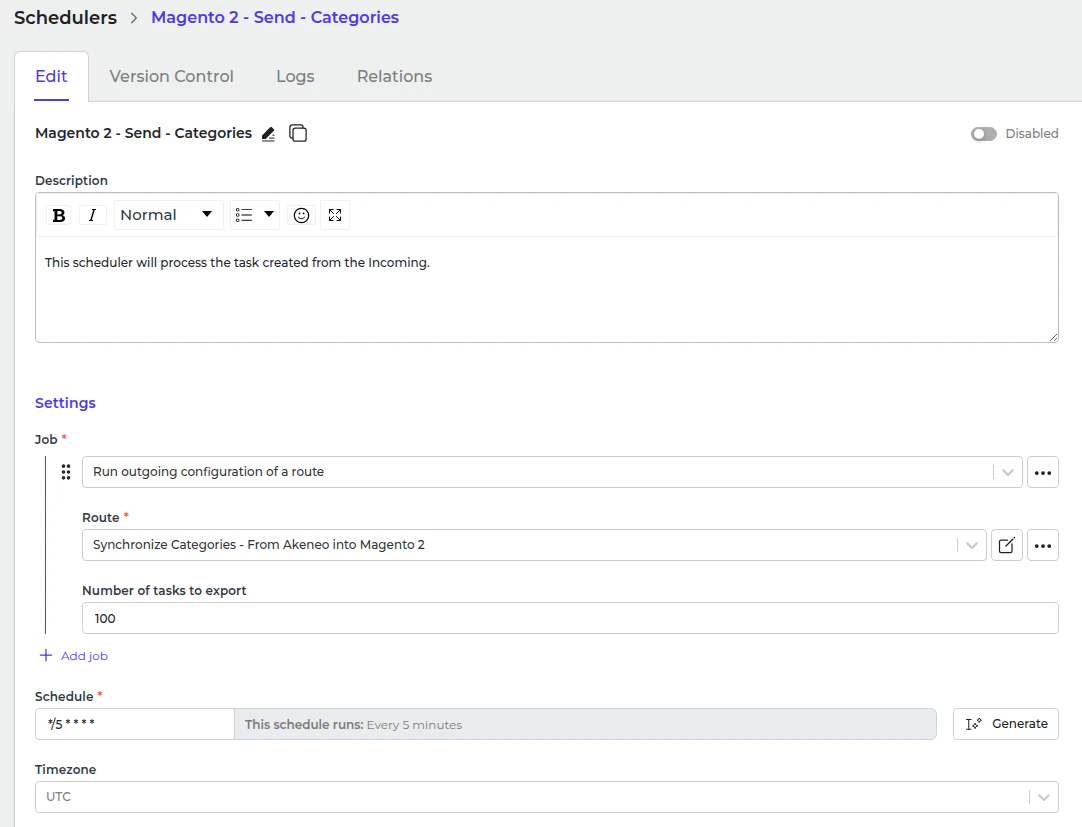Switch to the Edit tab
The width and height of the screenshot is (1082, 827).
point(51,77)
